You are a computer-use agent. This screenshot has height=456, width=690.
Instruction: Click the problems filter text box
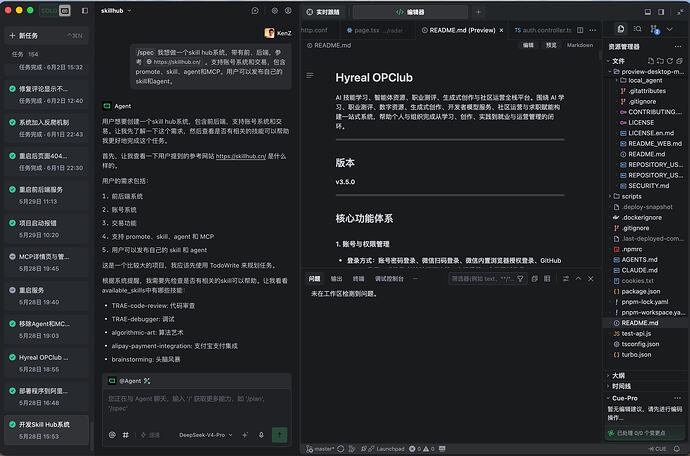pos(483,279)
